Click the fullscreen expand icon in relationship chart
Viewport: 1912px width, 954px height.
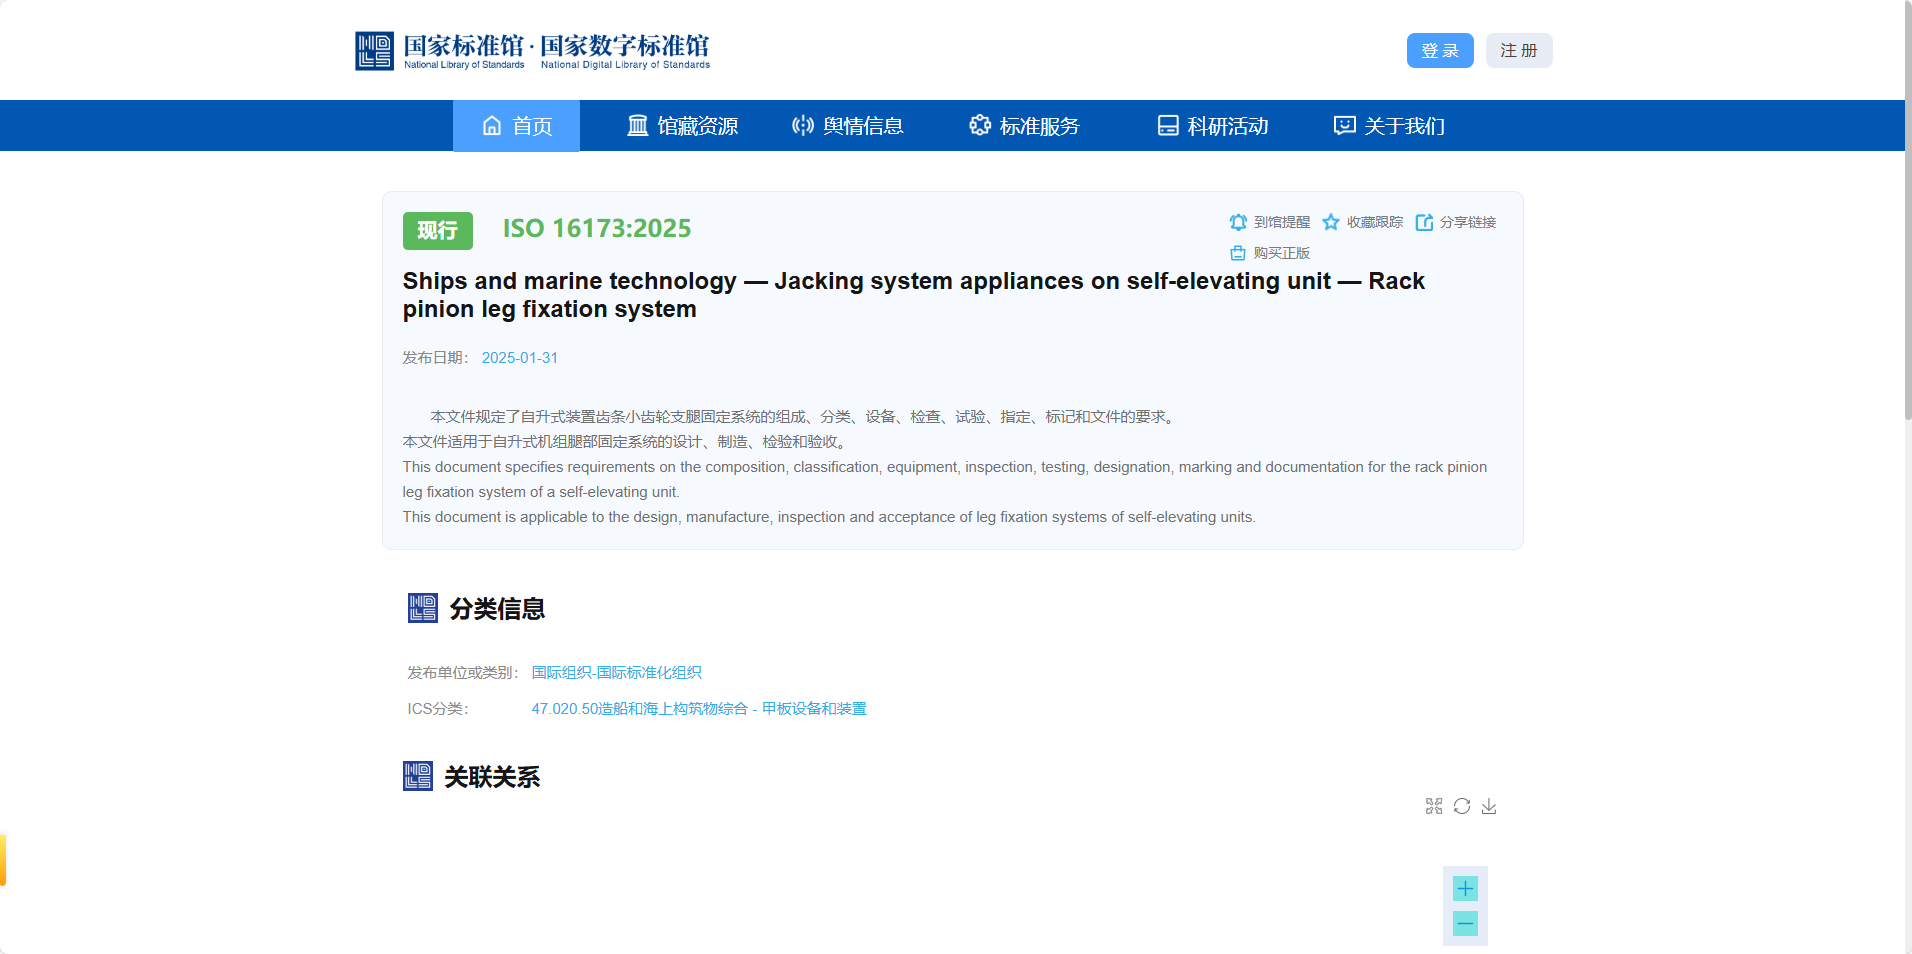(x=1434, y=806)
